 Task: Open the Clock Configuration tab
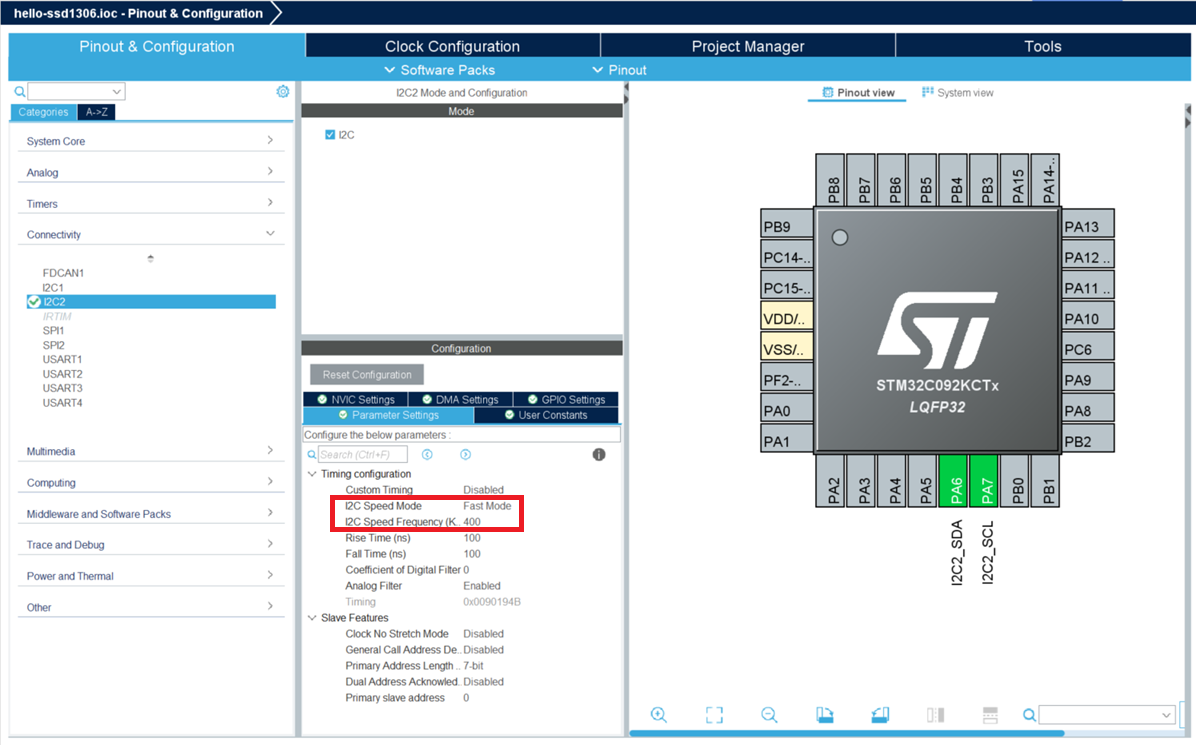[x=452, y=46]
